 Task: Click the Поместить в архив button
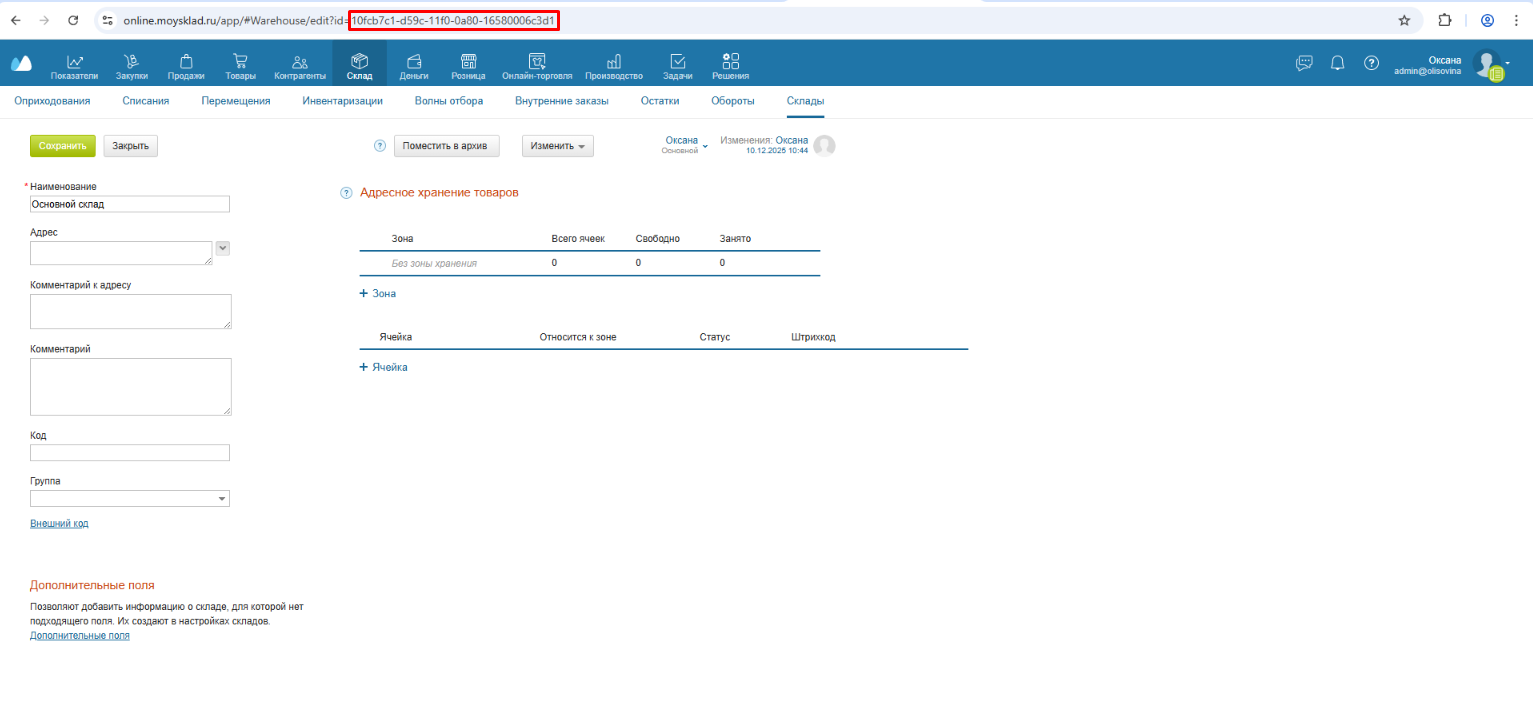coord(445,146)
